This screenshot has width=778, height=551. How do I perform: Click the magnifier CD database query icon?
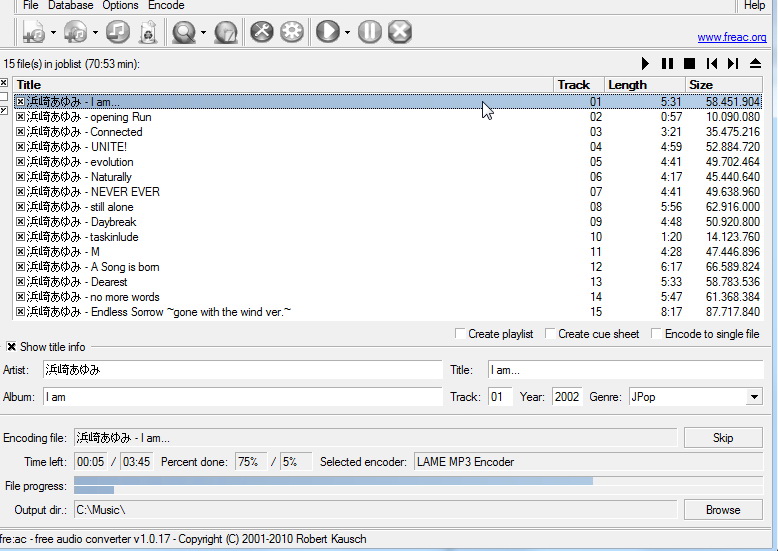tap(184, 32)
